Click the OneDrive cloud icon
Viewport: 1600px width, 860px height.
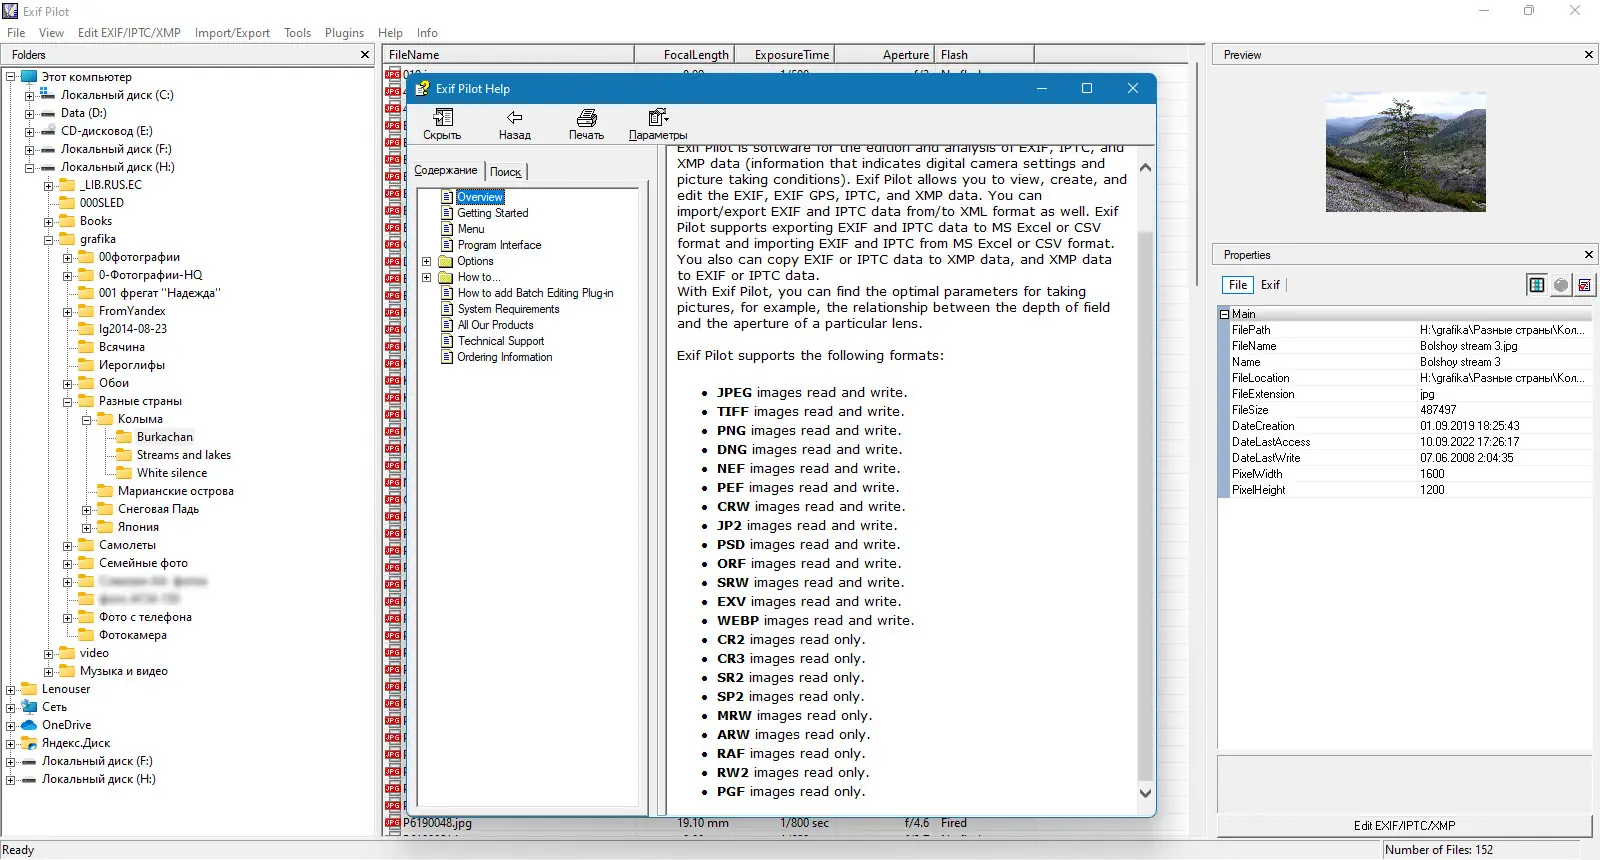(29, 725)
